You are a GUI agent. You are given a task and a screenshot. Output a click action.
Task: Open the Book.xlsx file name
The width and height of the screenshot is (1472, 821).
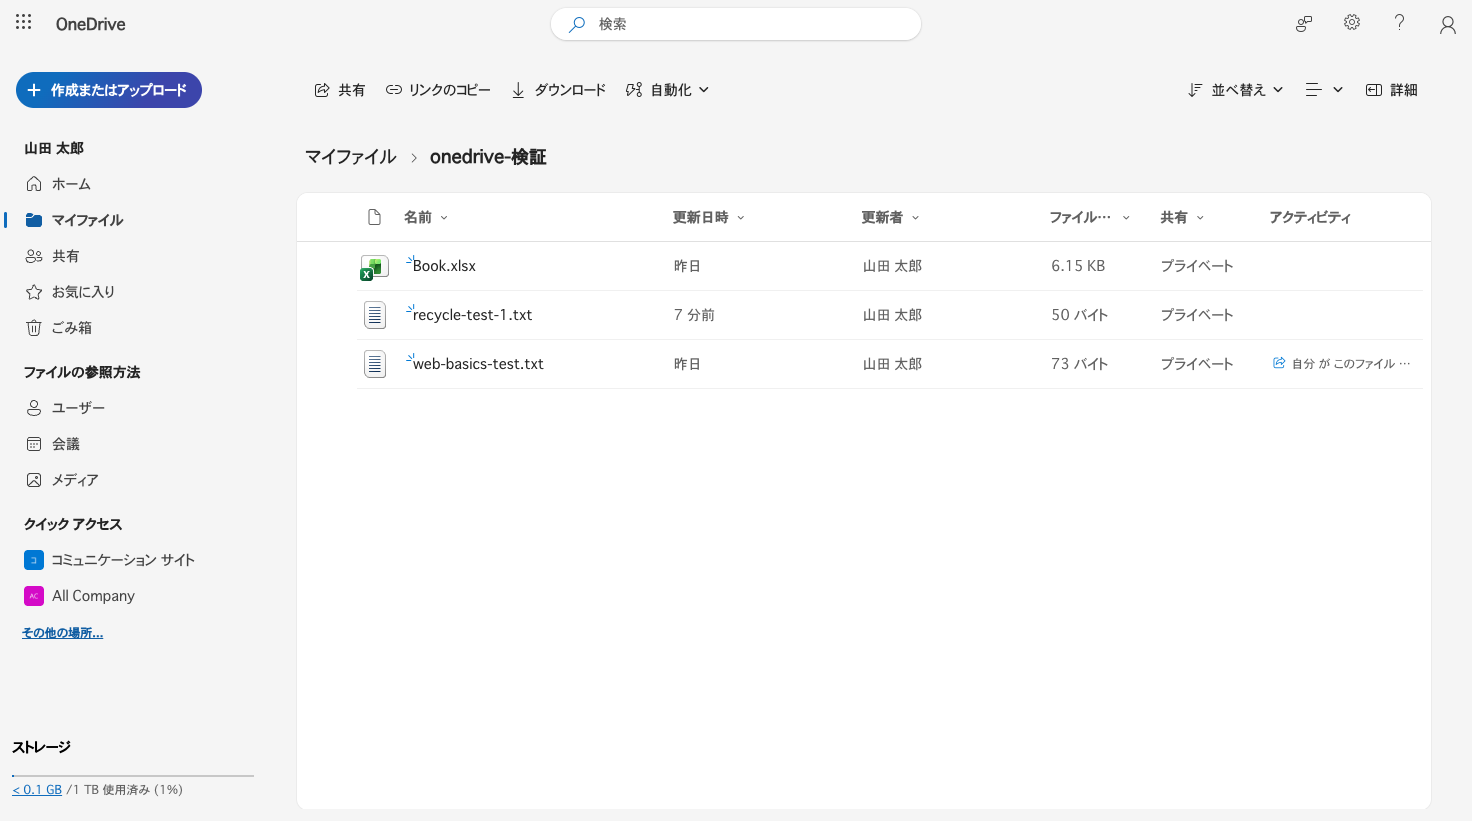point(444,266)
